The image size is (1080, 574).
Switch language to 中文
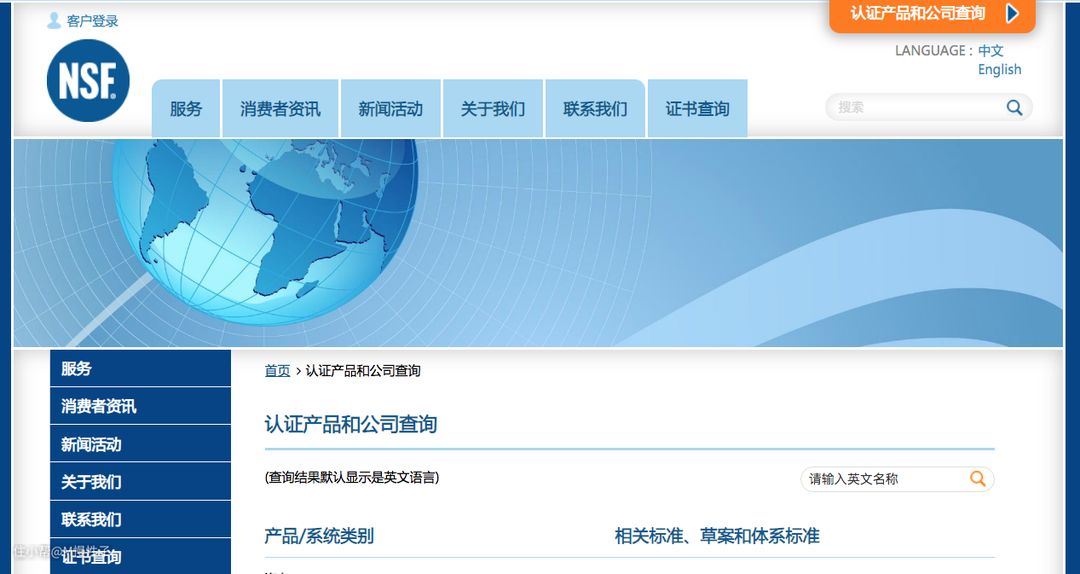coord(990,51)
